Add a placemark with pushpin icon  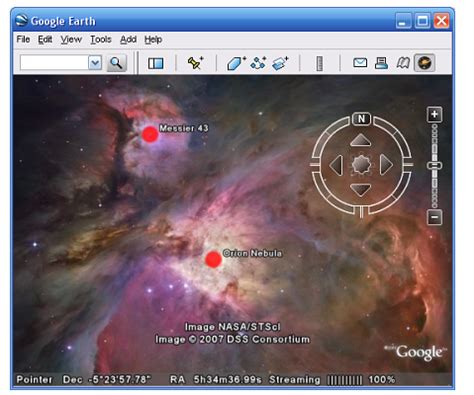tap(195, 63)
